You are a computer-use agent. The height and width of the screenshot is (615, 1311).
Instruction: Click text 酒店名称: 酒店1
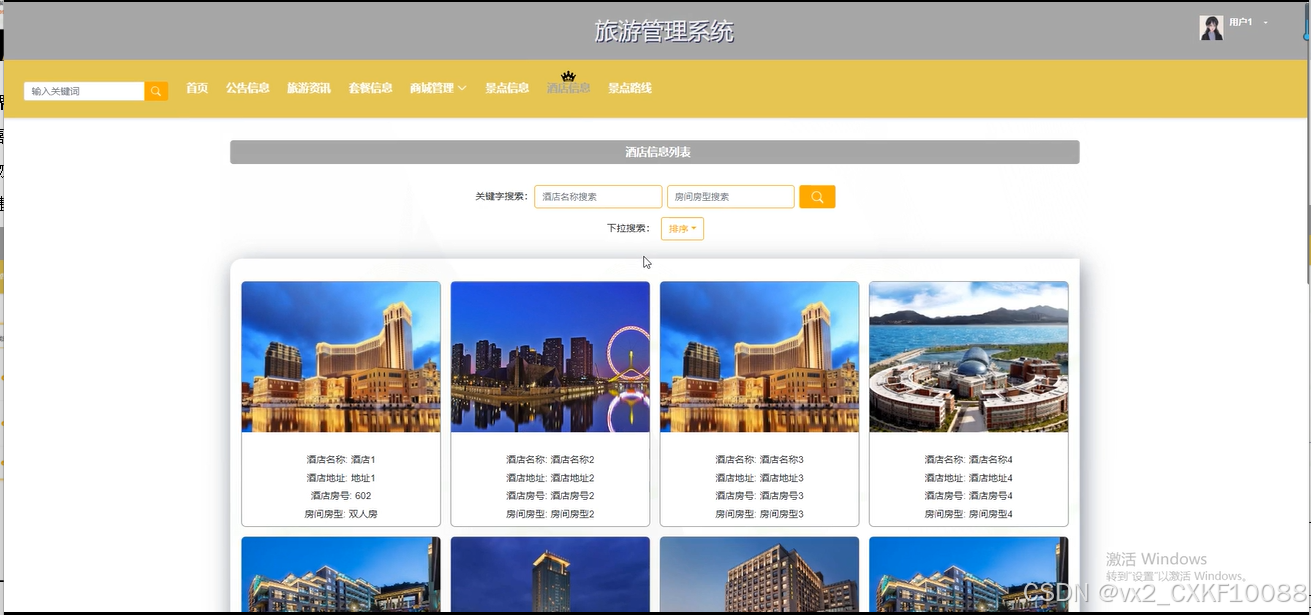coord(341,460)
